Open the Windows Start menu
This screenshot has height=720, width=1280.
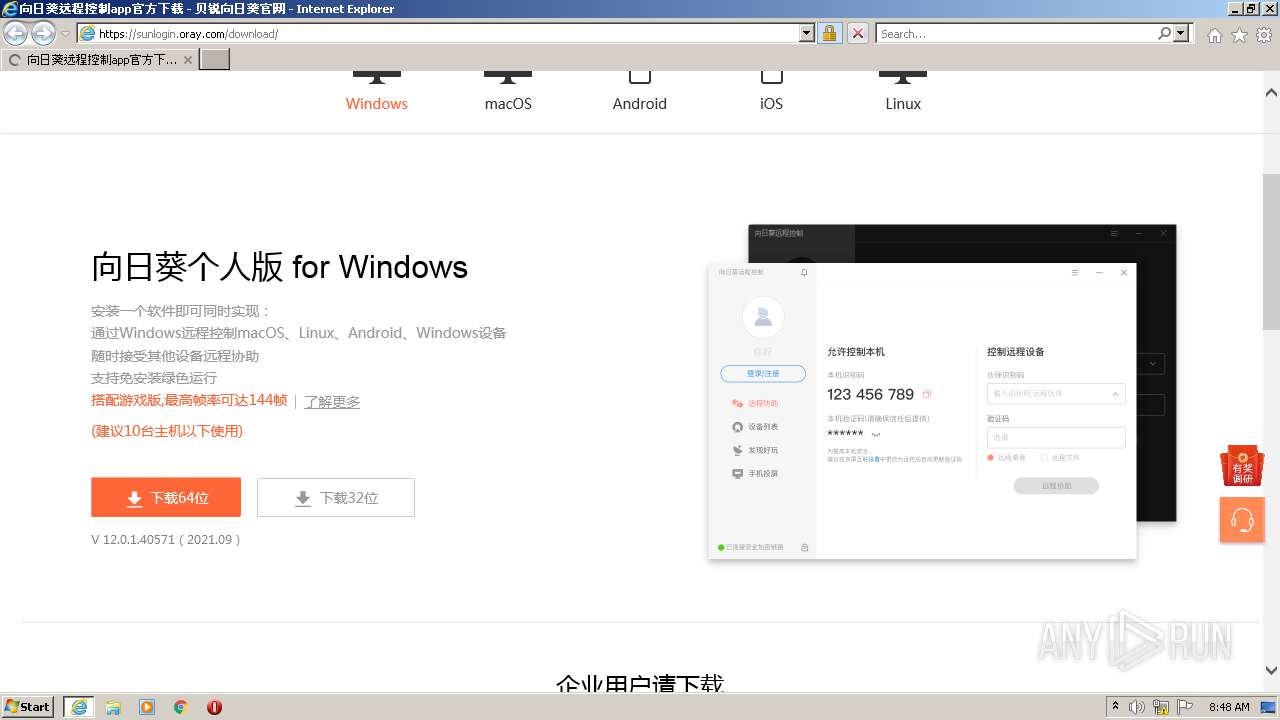[x=27, y=707]
